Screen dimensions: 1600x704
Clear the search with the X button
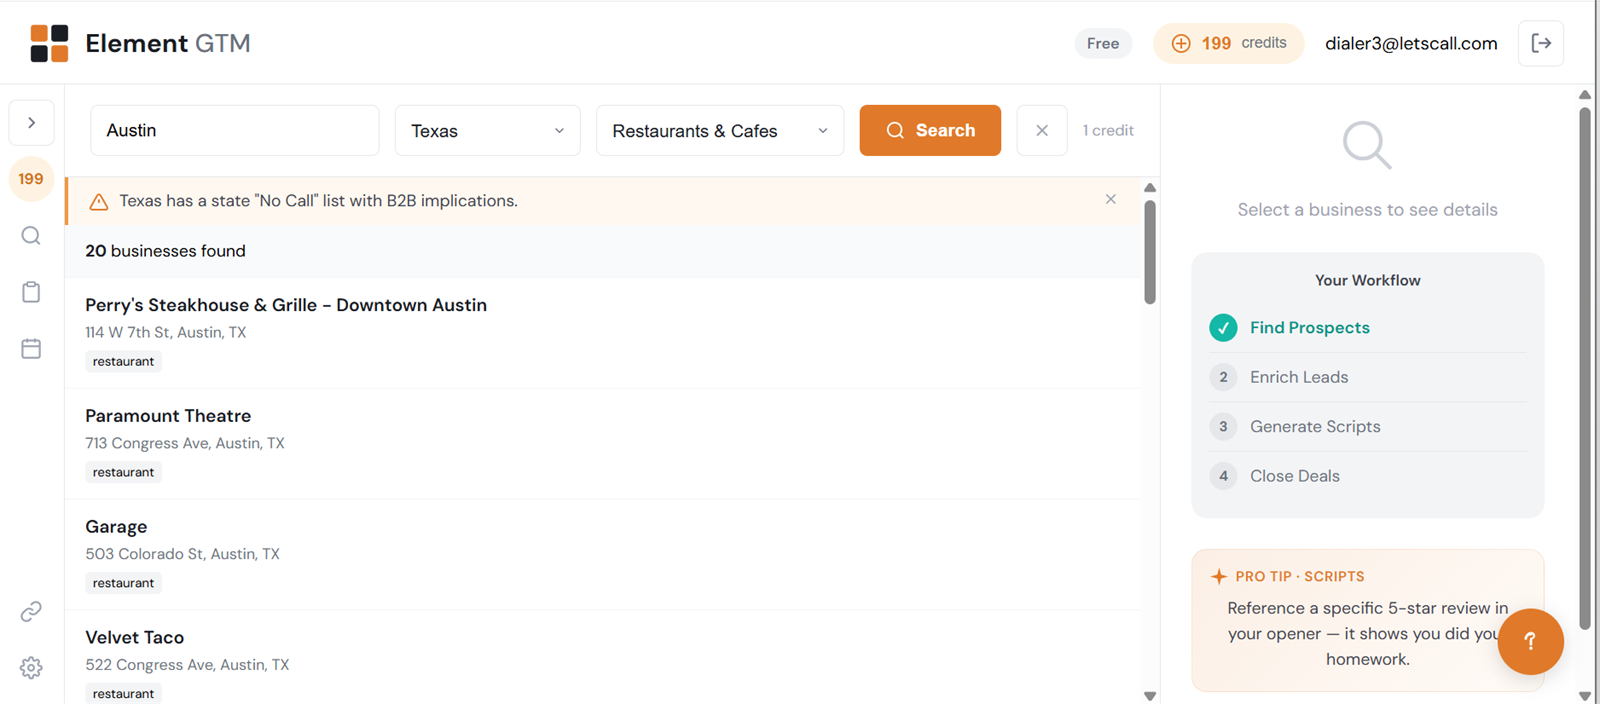[x=1041, y=131]
